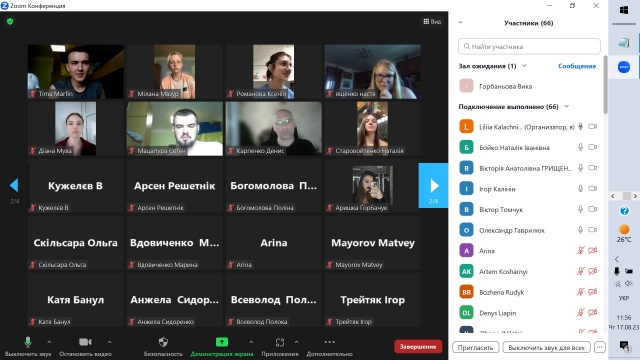The height and width of the screenshot is (360, 640).
Task: Select Mayorov Matvey participant tile
Action: pyautogui.click(x=373, y=242)
